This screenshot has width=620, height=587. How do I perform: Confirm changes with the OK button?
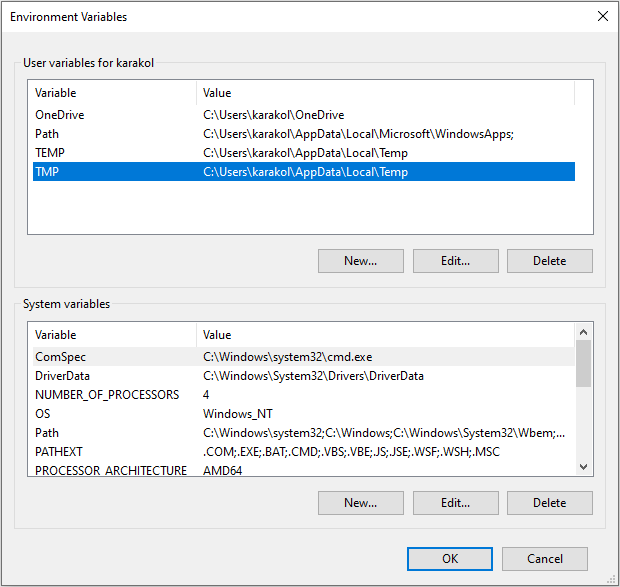[450, 559]
